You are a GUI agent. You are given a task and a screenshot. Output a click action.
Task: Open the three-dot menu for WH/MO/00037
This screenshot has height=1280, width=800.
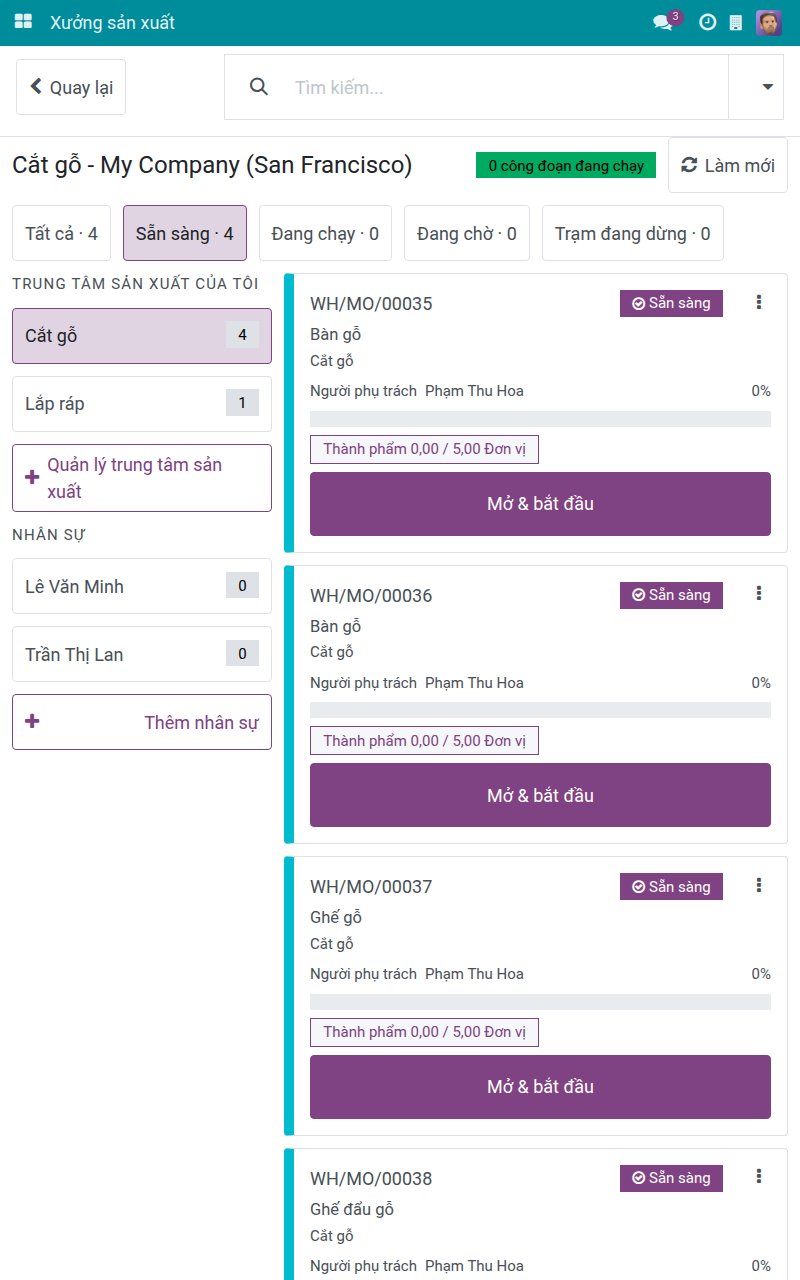coord(759,885)
